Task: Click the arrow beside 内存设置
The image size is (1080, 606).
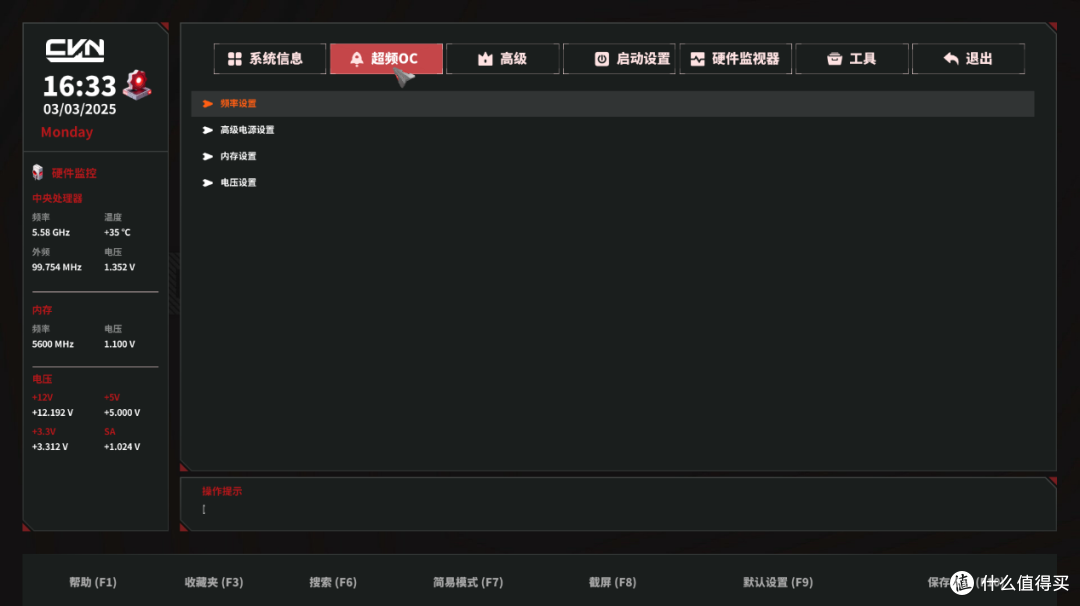Action: pos(207,156)
